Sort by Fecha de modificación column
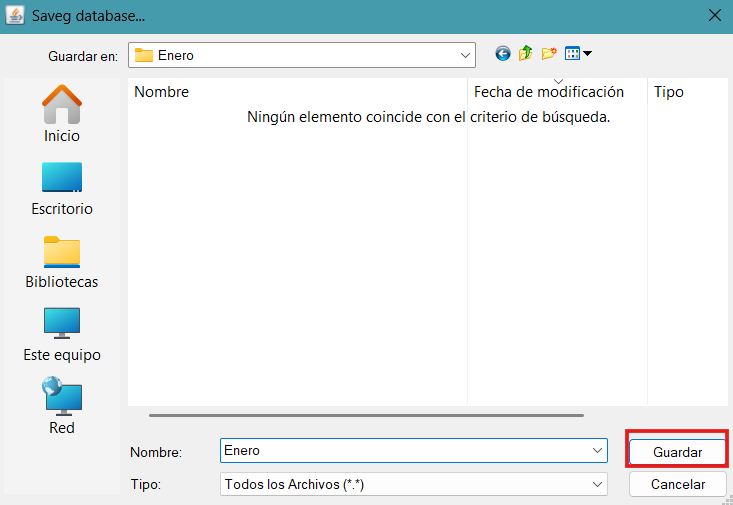The height and width of the screenshot is (505, 733). [549, 92]
